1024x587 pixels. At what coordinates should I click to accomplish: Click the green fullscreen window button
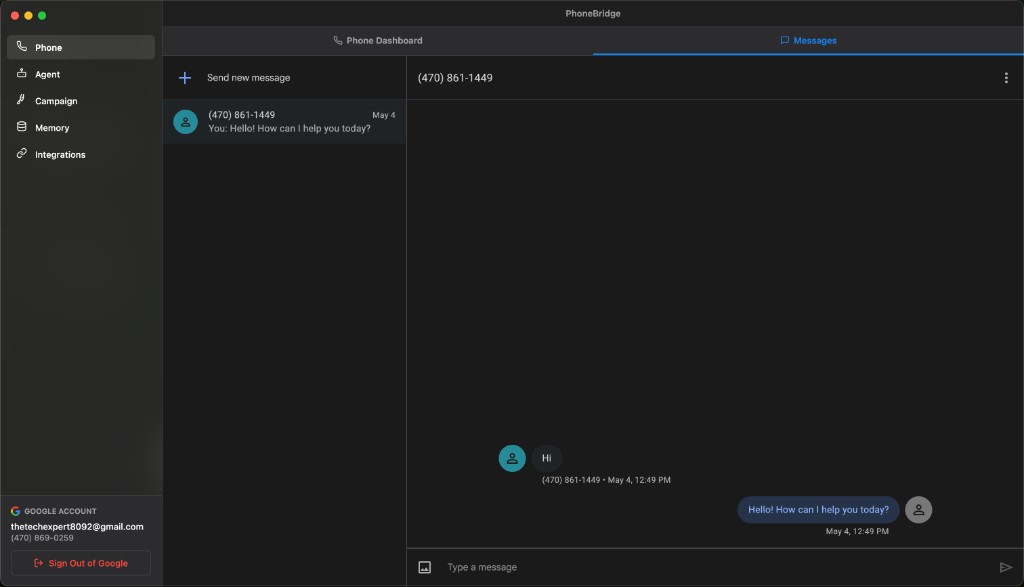point(42,15)
